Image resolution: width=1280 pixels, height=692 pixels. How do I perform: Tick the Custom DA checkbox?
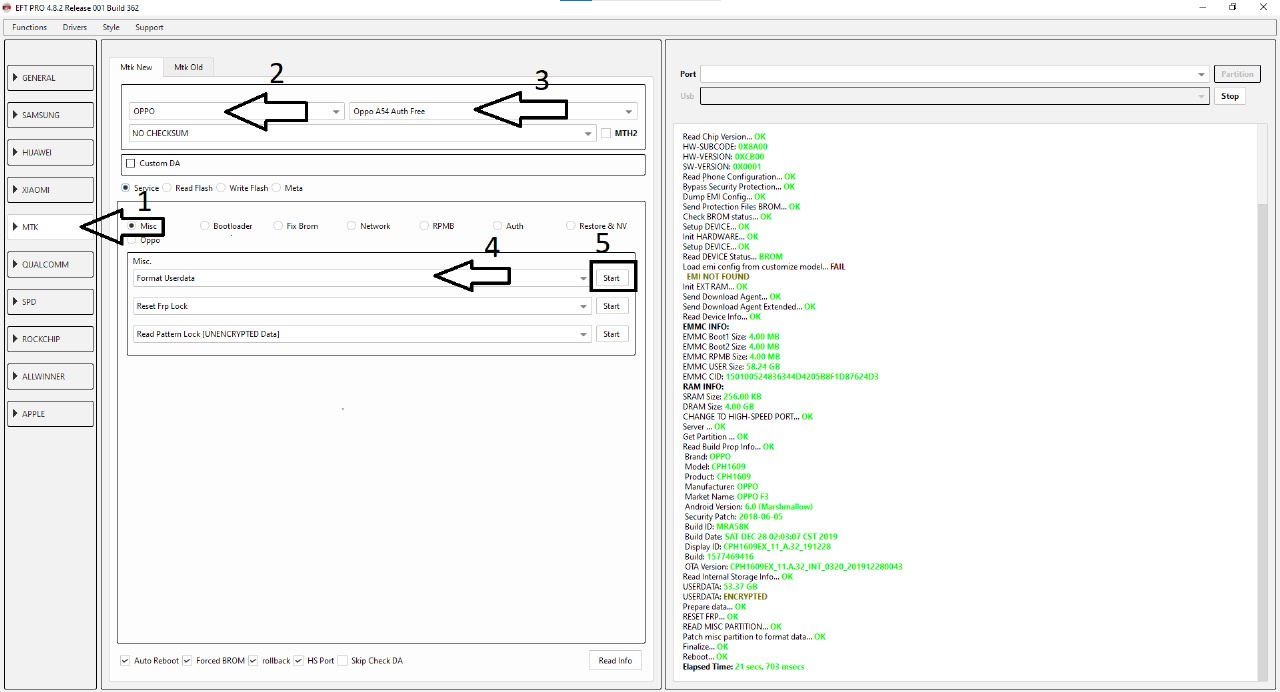coord(130,163)
